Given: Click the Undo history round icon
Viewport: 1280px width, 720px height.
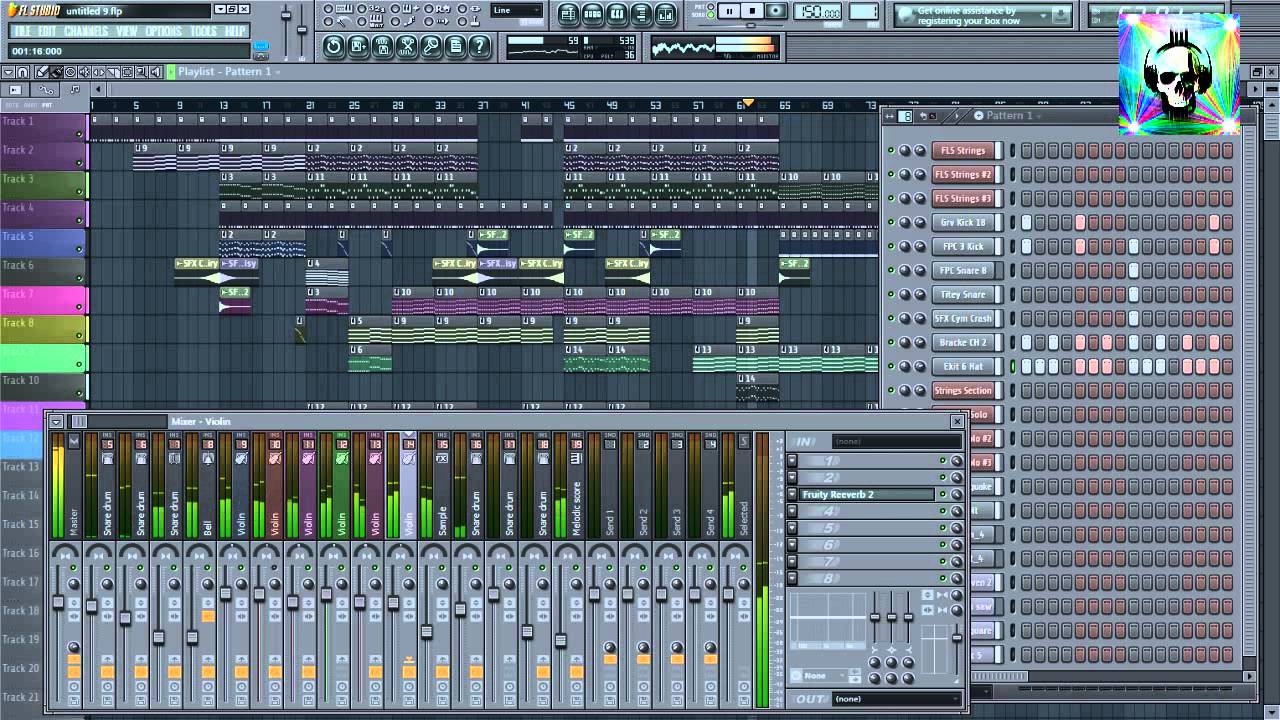Looking at the screenshot, I should point(333,46).
